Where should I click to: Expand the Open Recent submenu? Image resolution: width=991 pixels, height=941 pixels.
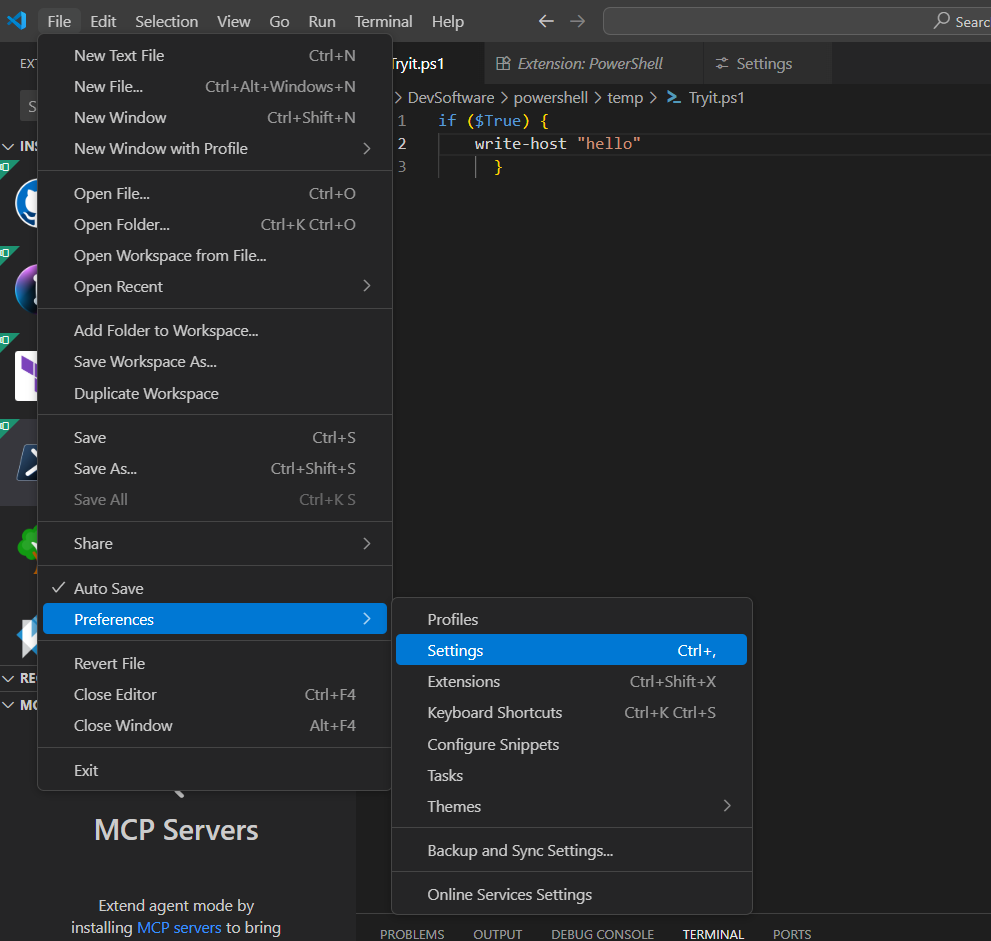(118, 286)
